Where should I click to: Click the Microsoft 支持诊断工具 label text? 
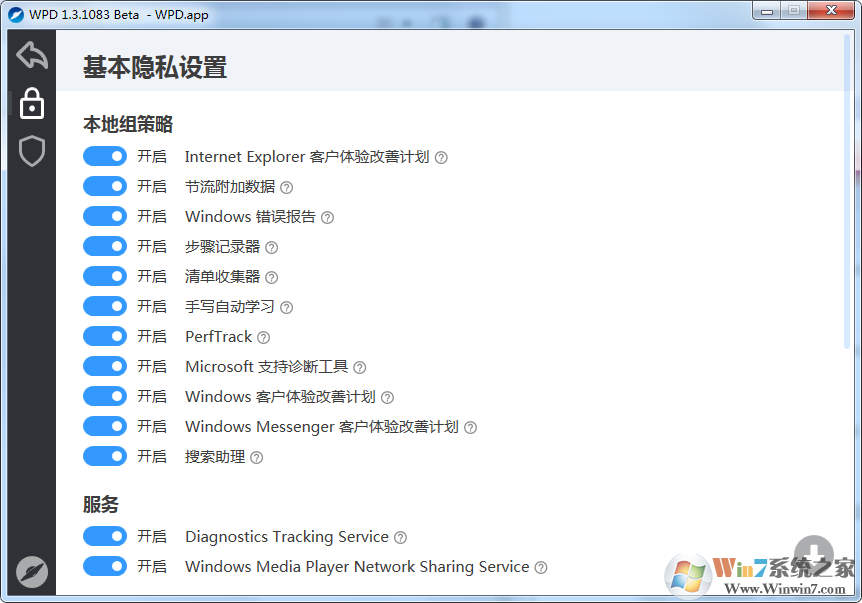[267, 366]
